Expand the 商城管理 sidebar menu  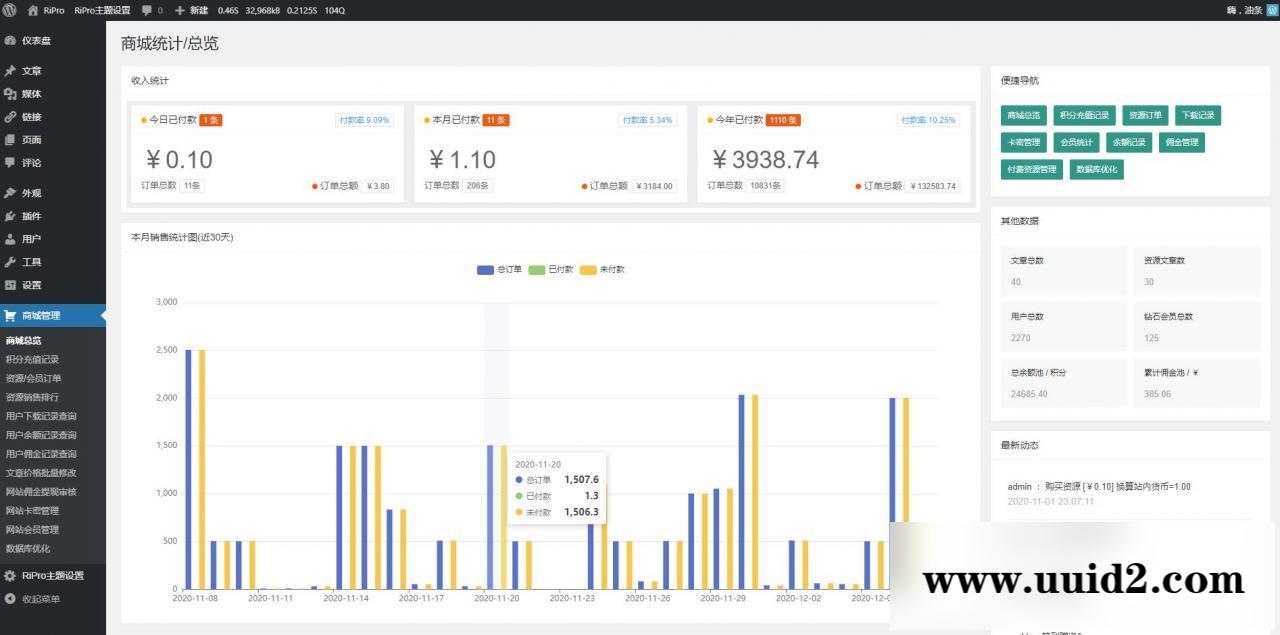tap(40, 316)
